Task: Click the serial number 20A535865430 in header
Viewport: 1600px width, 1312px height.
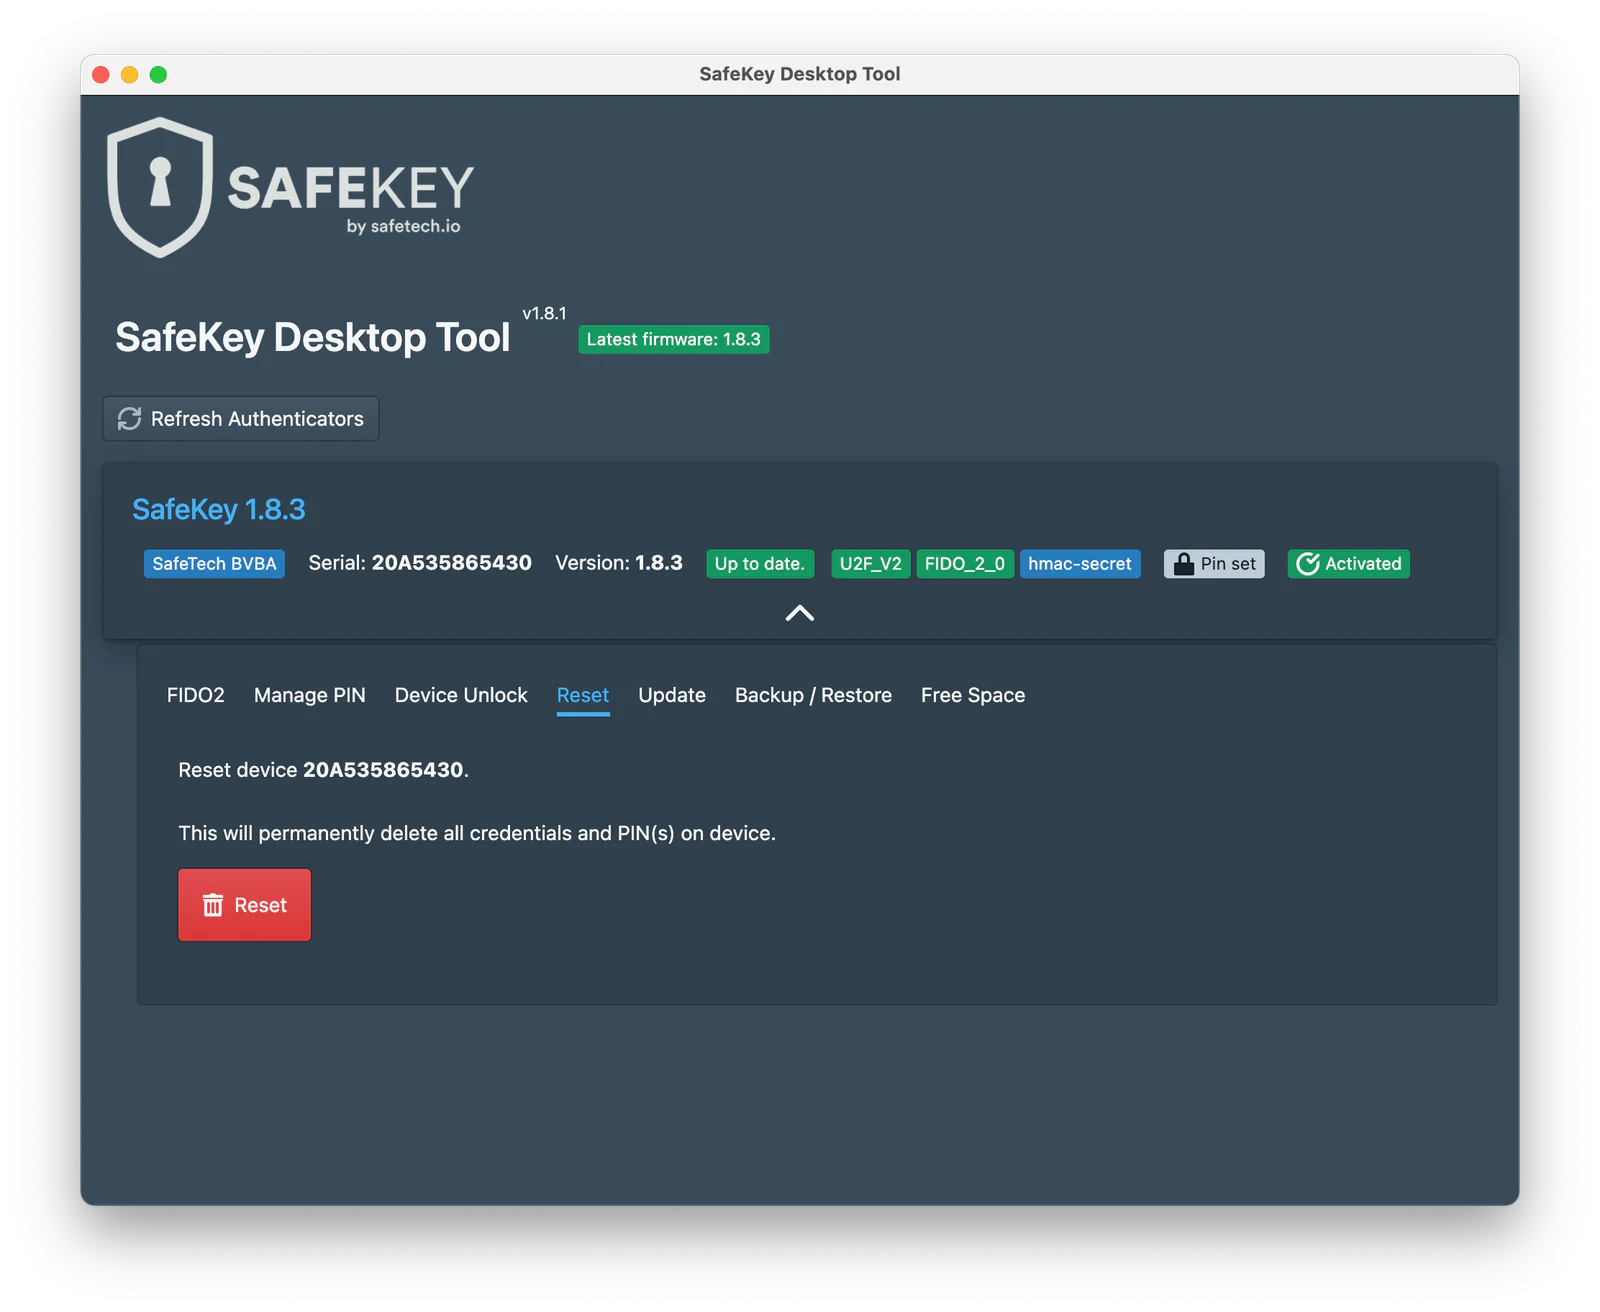Action: [452, 563]
